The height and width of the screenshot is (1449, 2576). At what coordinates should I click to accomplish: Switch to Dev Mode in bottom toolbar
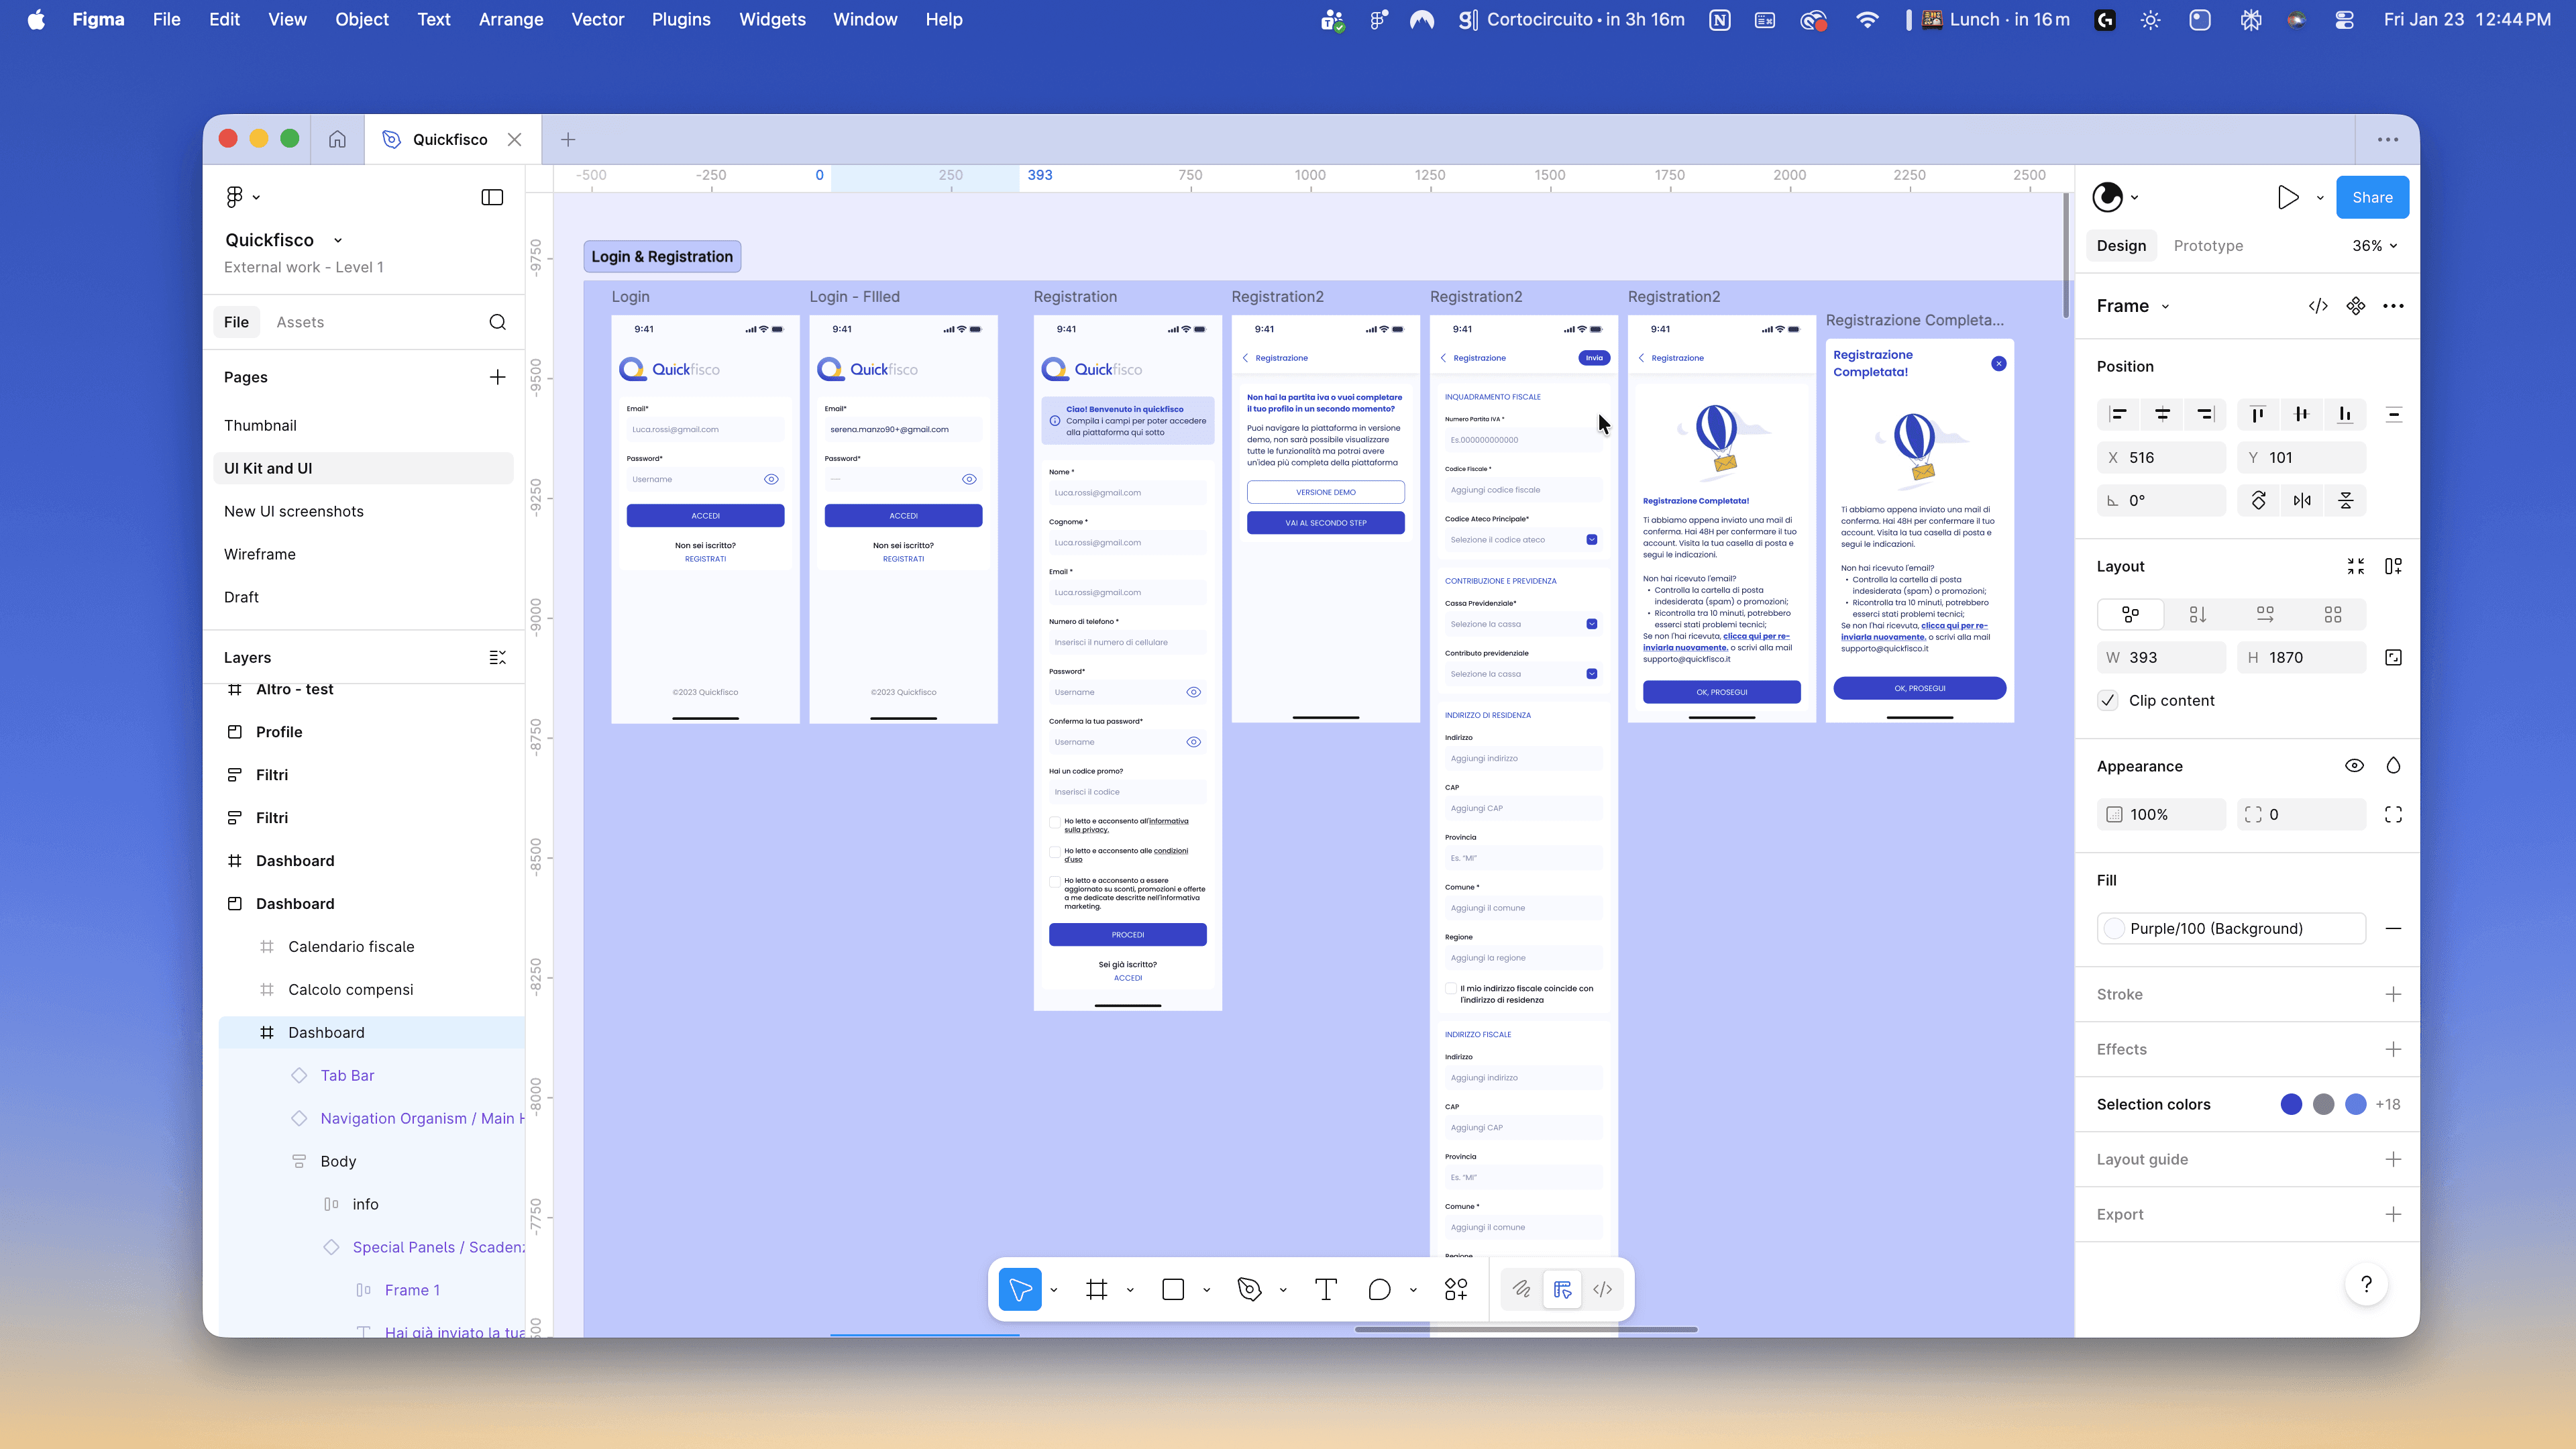point(1602,1290)
